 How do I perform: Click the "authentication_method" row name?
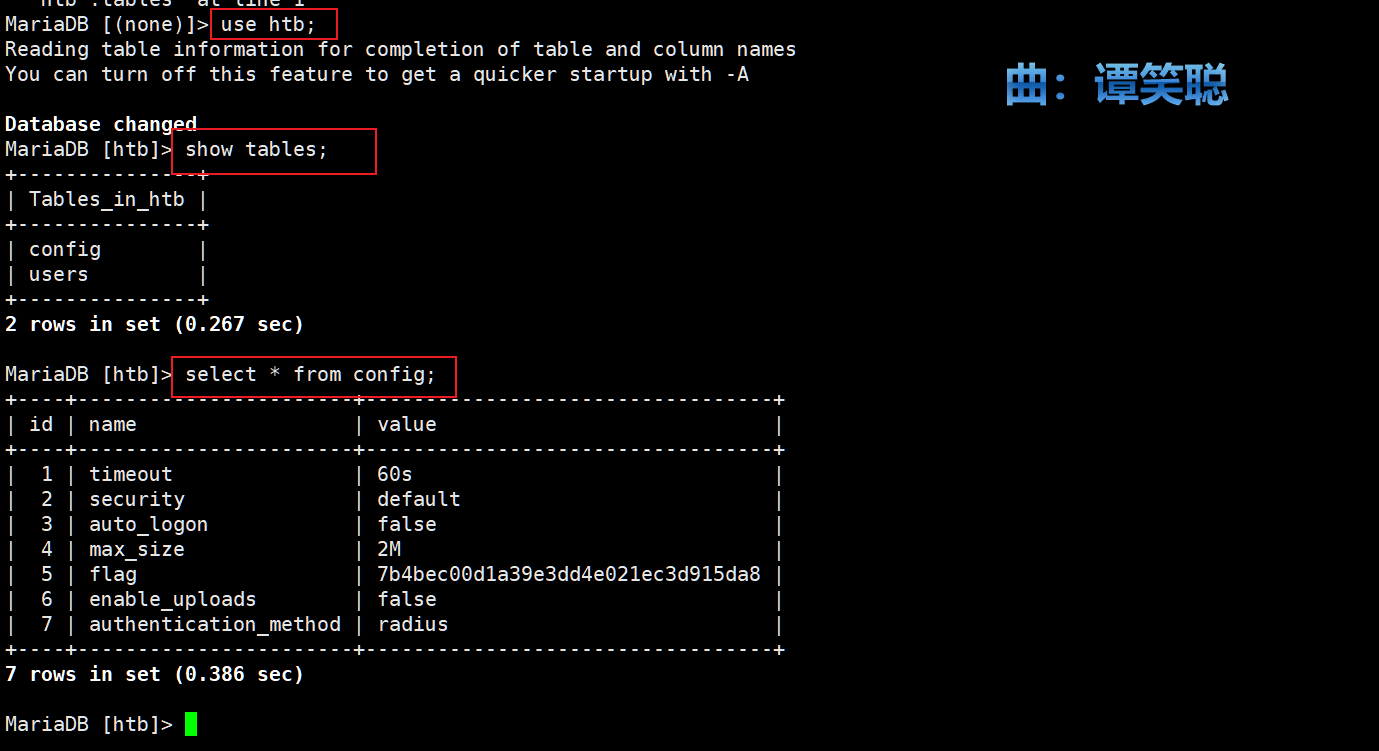(x=215, y=624)
